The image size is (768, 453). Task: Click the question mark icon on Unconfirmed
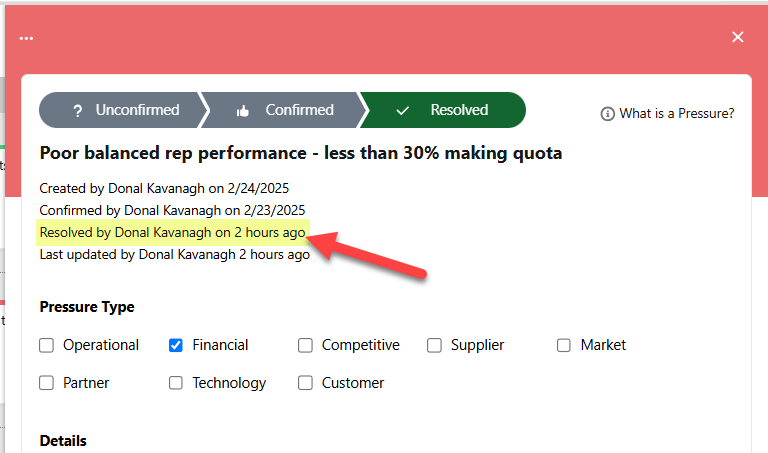pyautogui.click(x=77, y=110)
